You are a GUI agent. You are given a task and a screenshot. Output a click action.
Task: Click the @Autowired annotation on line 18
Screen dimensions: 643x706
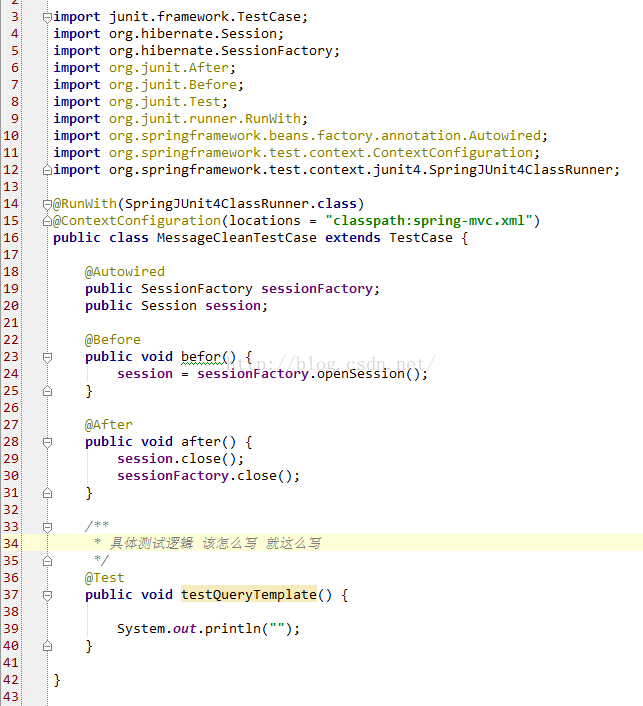(x=124, y=272)
